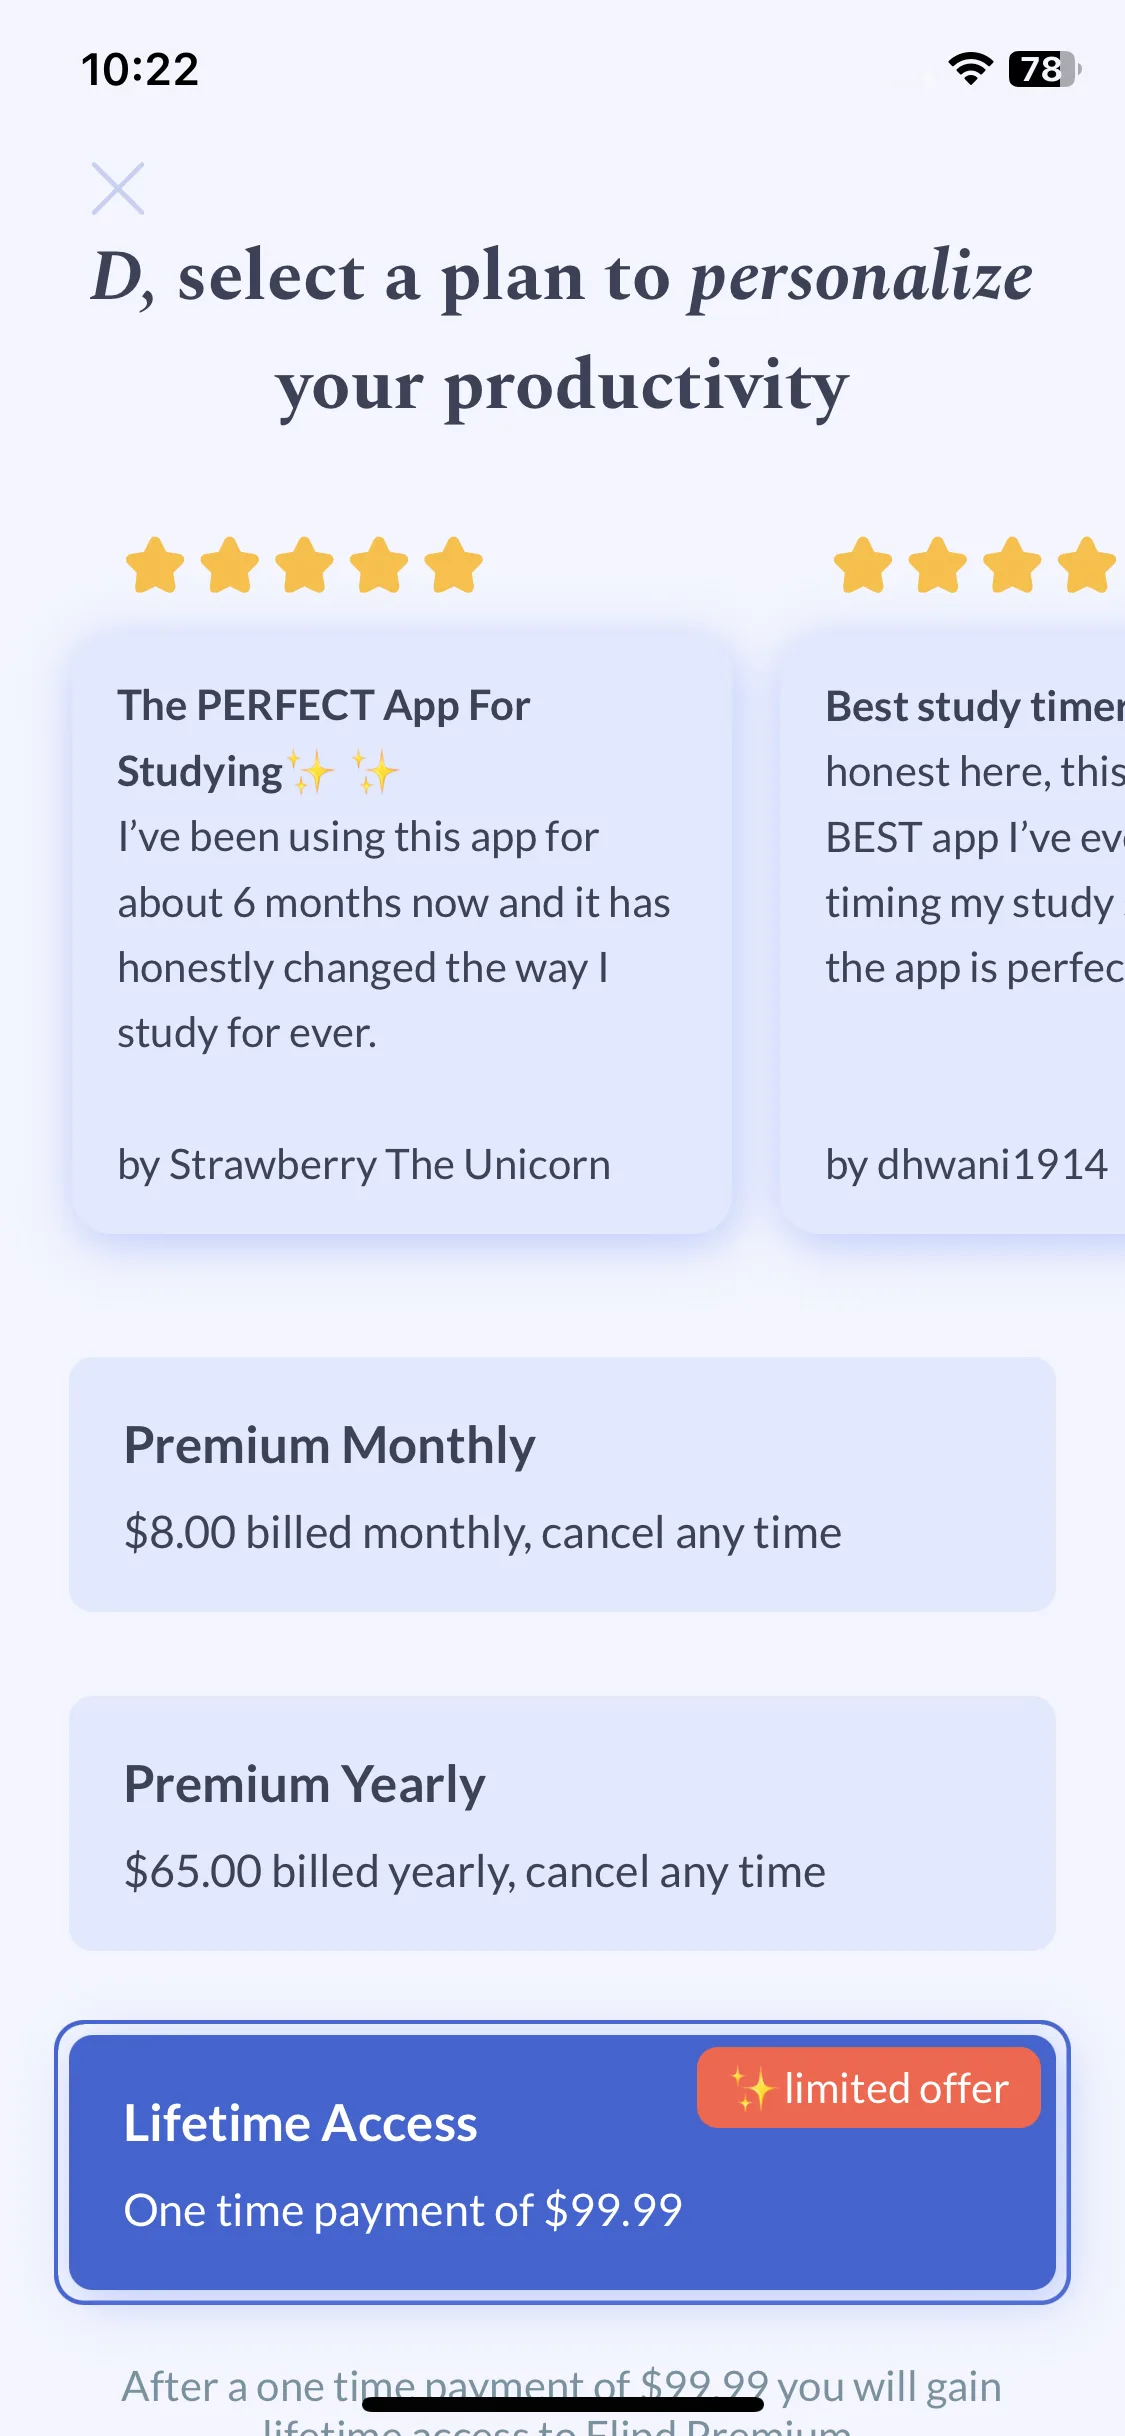Tap the Wi-Fi status icon

coord(969,69)
